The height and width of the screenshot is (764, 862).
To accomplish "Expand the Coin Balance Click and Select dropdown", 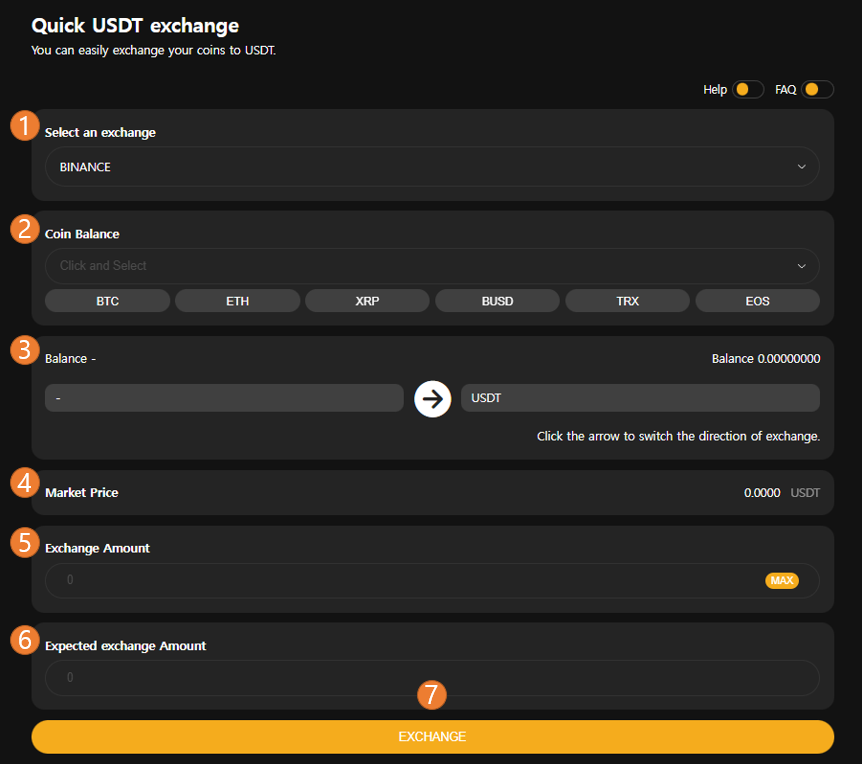I will (x=431, y=266).
